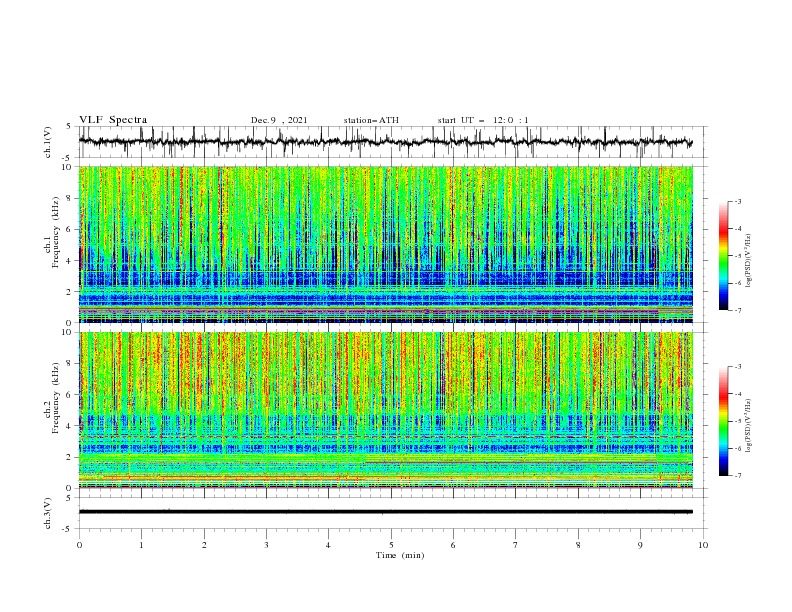The height and width of the screenshot is (612, 792).
Task: Click the "VLF Spectra" title text
Action: click(x=113, y=120)
